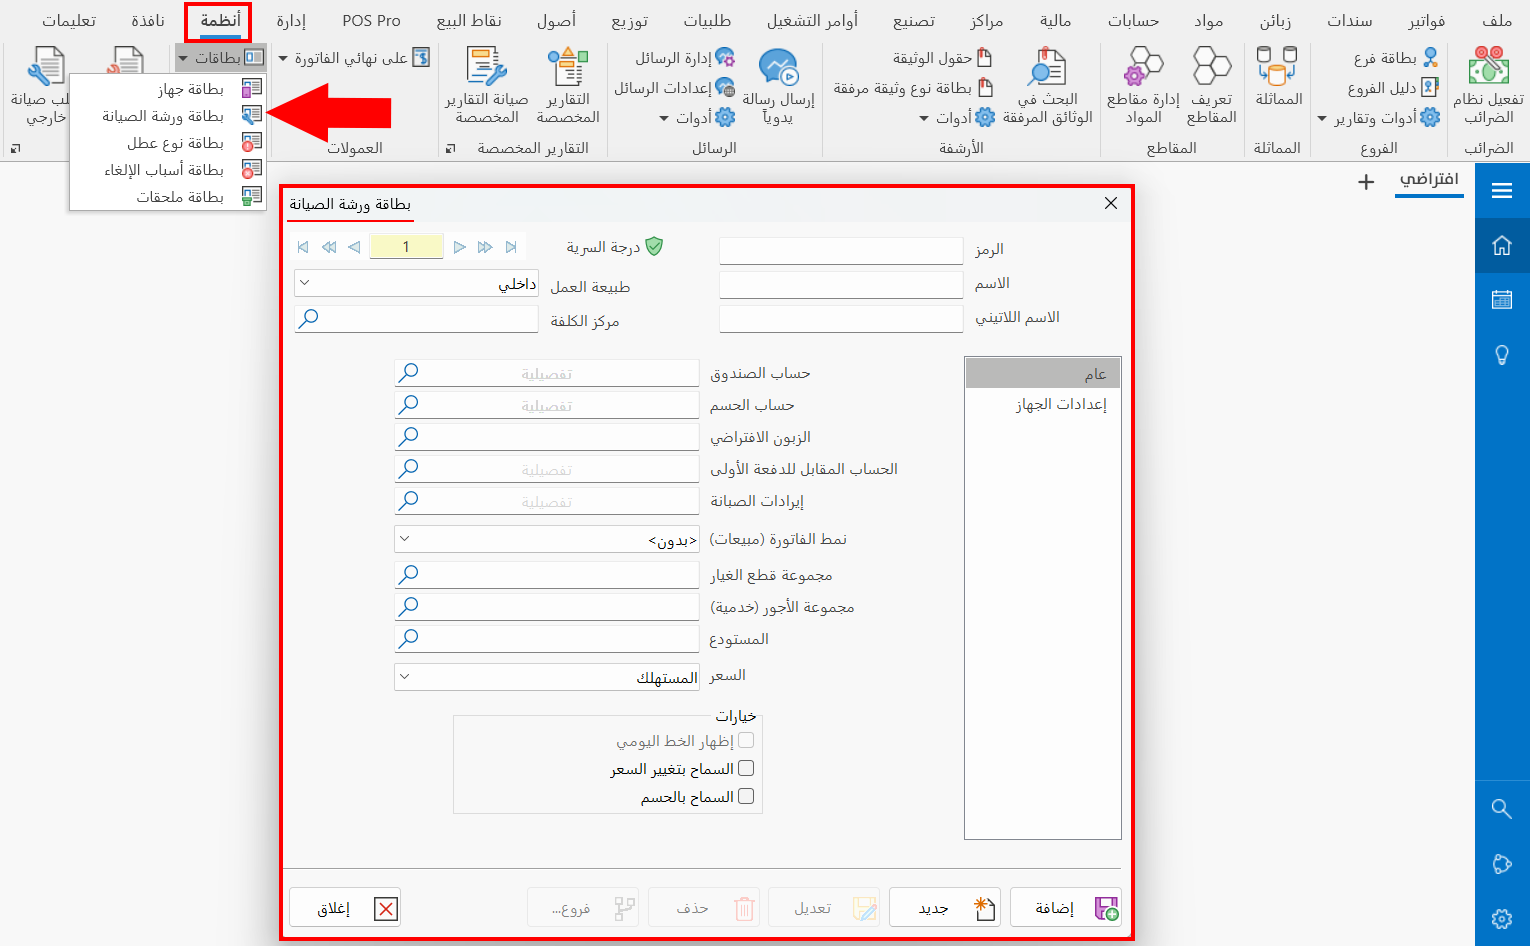Open صيانة التقارير المخصصة icon
The width and height of the screenshot is (1530, 946).
click(487, 86)
